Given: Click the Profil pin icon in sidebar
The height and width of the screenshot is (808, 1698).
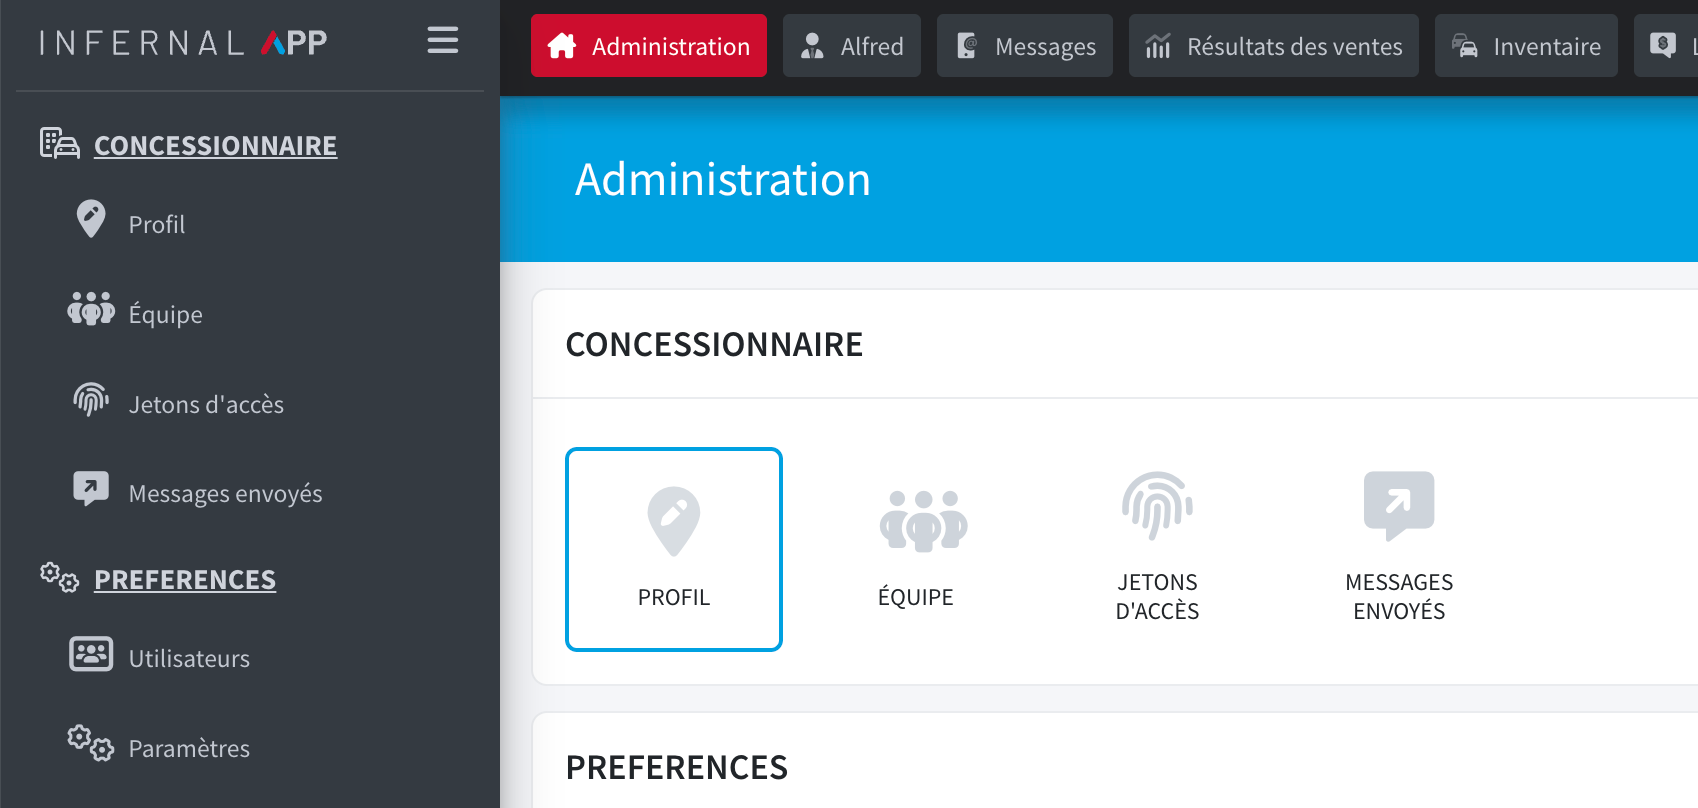Looking at the screenshot, I should coord(91,219).
